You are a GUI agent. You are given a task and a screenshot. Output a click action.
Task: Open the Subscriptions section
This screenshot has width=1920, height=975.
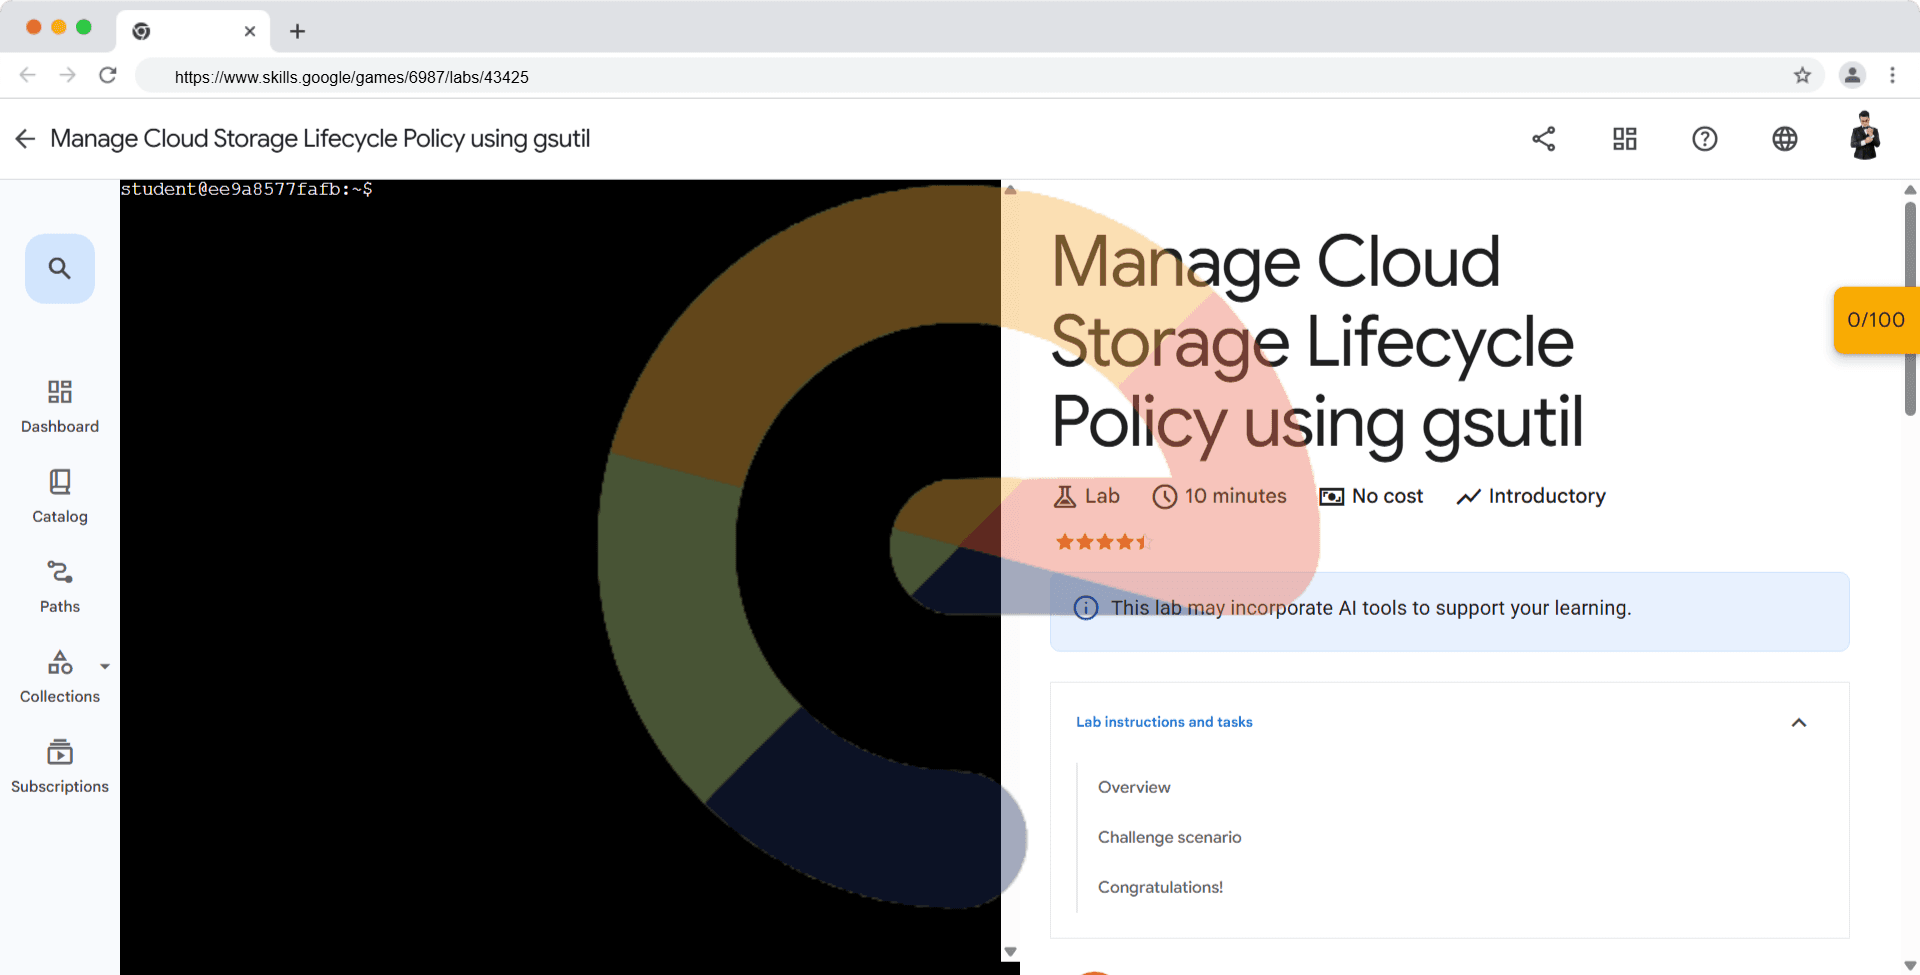tap(60, 765)
